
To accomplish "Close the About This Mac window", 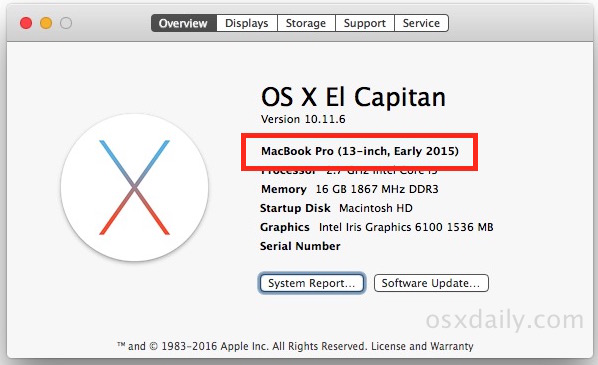I will (x=26, y=23).
